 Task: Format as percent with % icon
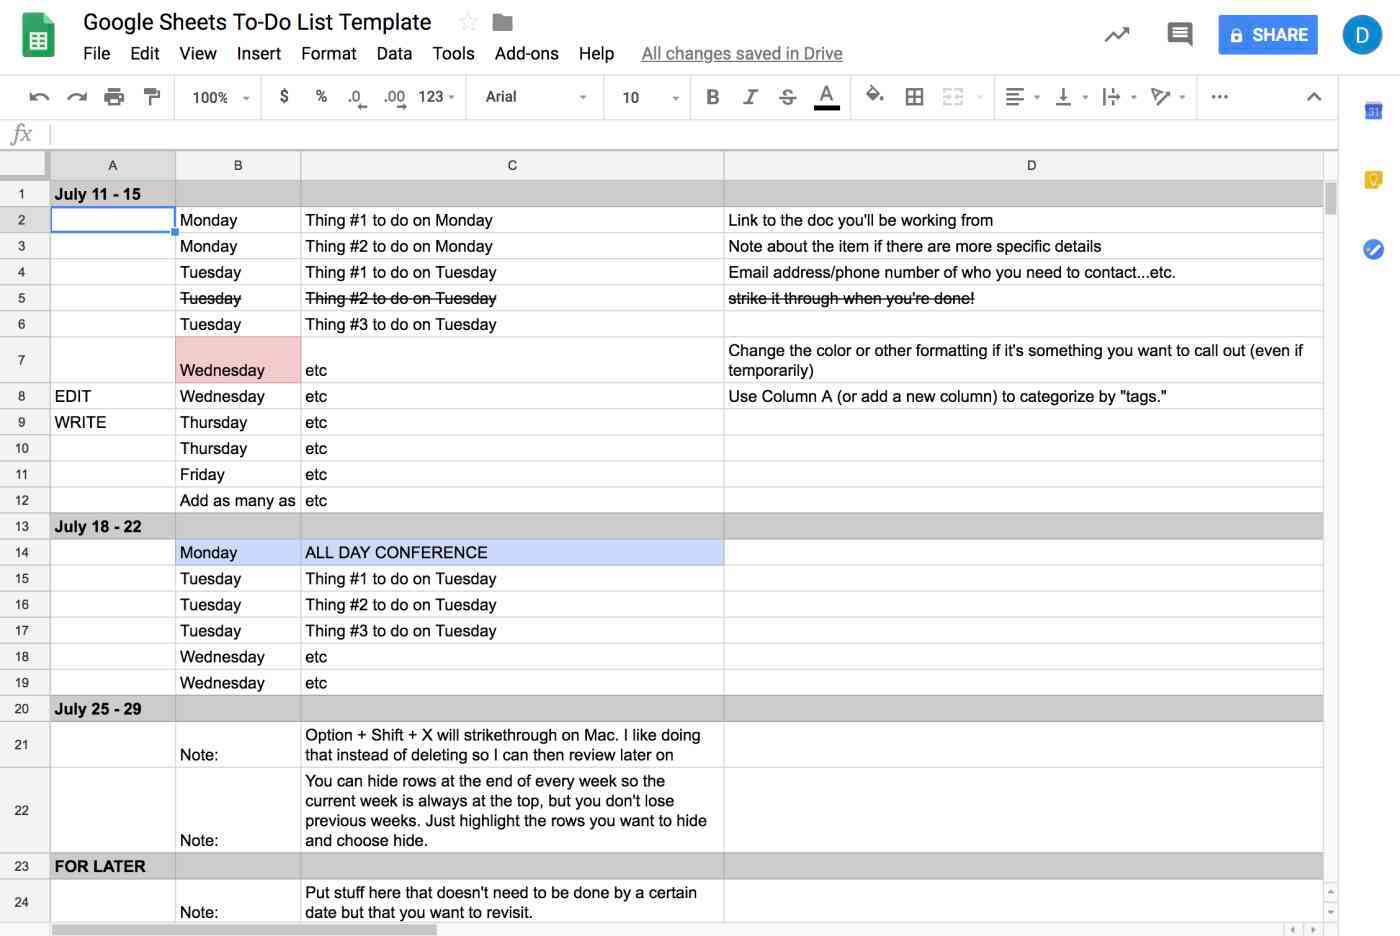tap(321, 96)
